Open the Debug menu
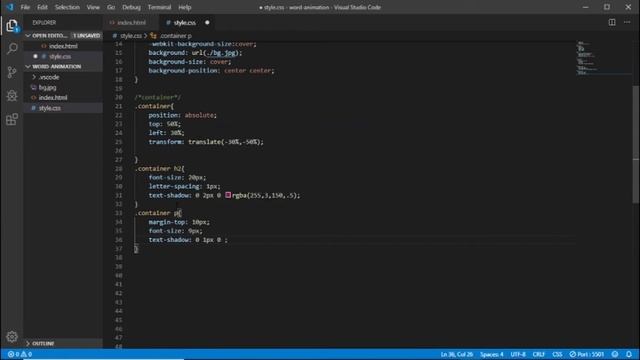 click(x=131, y=7)
